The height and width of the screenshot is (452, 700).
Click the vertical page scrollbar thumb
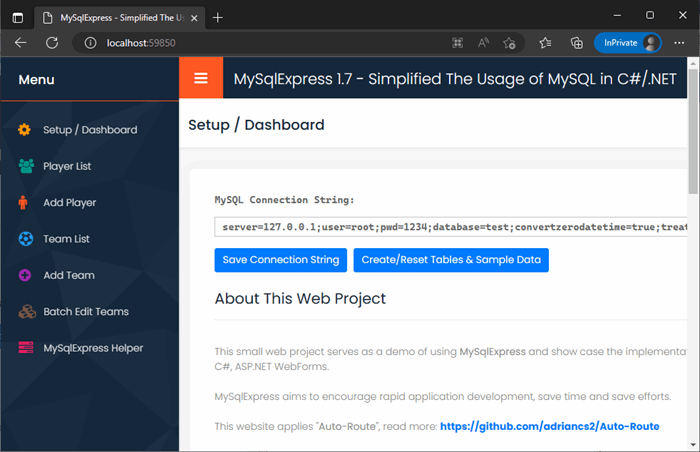[x=693, y=132]
